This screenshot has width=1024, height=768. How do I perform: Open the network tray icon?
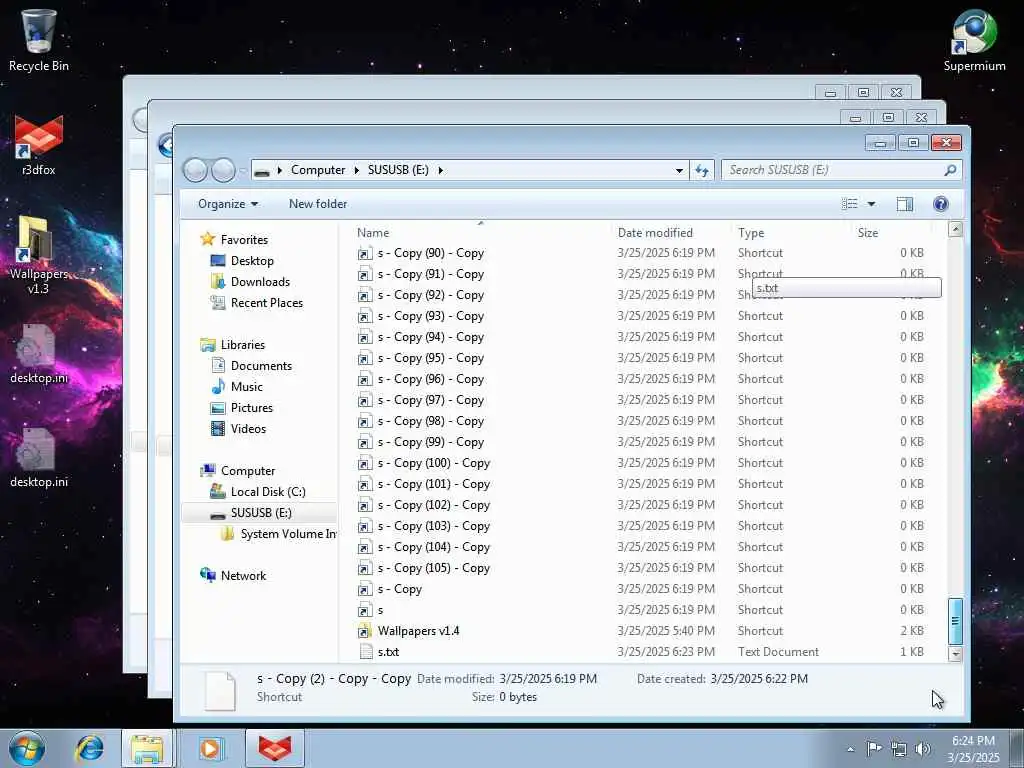point(899,749)
